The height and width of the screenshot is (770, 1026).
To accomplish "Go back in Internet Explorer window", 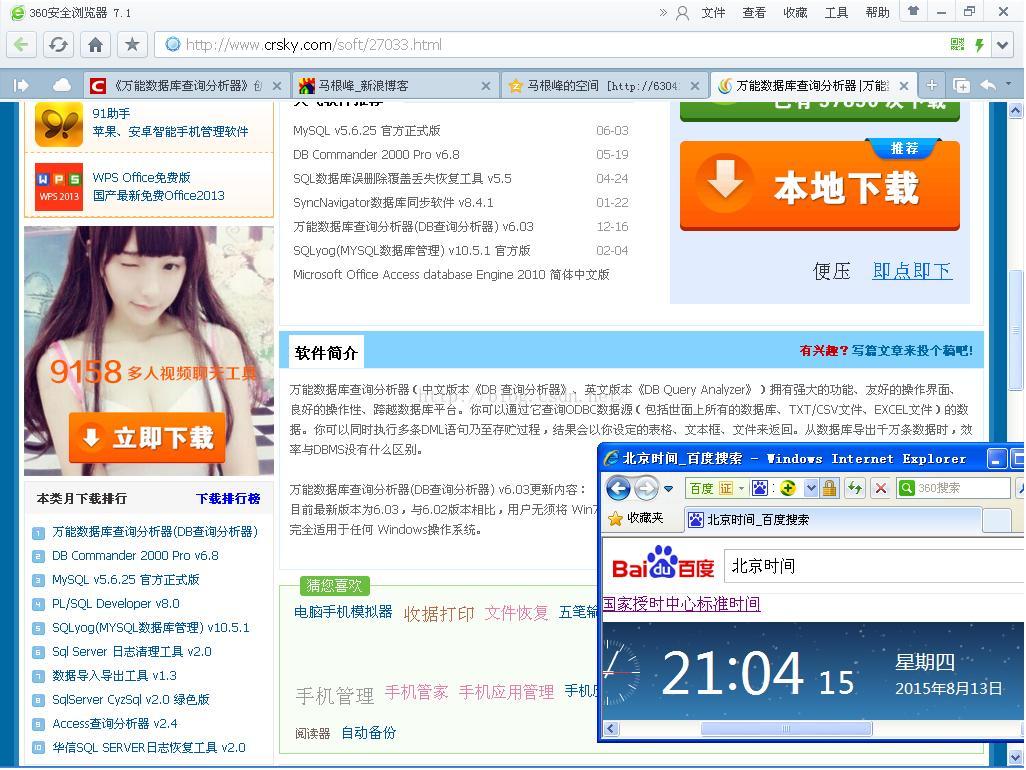I will pyautogui.click(x=618, y=488).
